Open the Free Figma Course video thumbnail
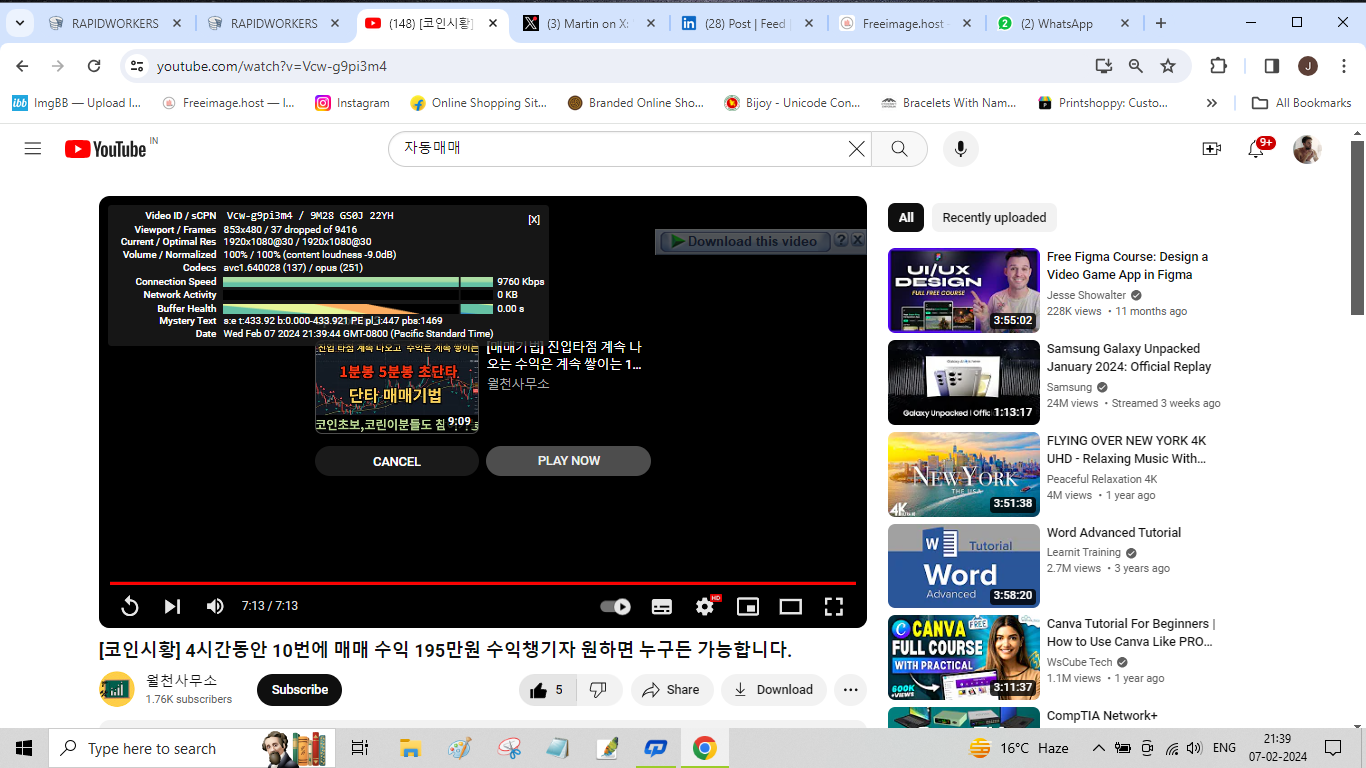 [964, 290]
